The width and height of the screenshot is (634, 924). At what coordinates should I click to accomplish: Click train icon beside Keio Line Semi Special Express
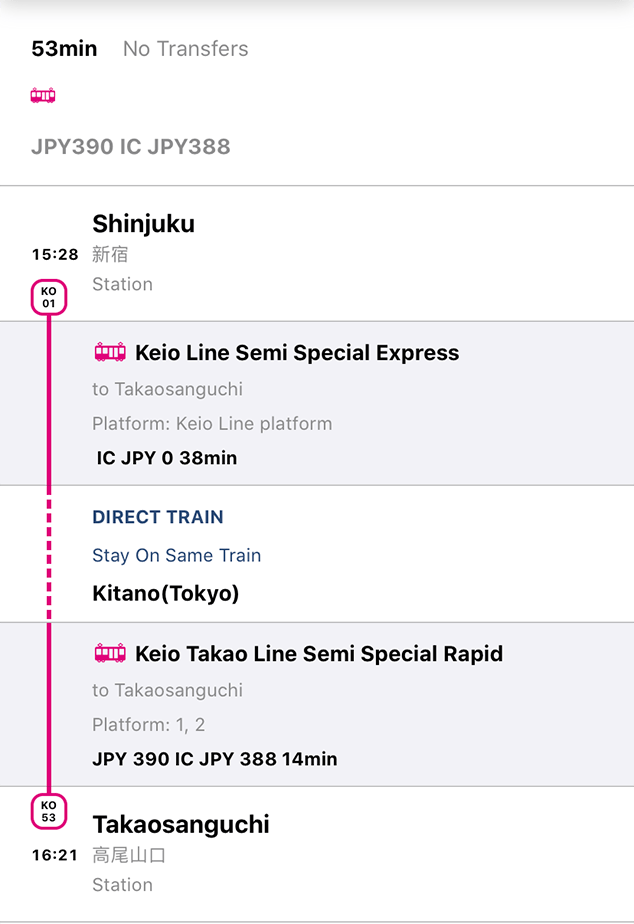pyautogui.click(x=110, y=352)
